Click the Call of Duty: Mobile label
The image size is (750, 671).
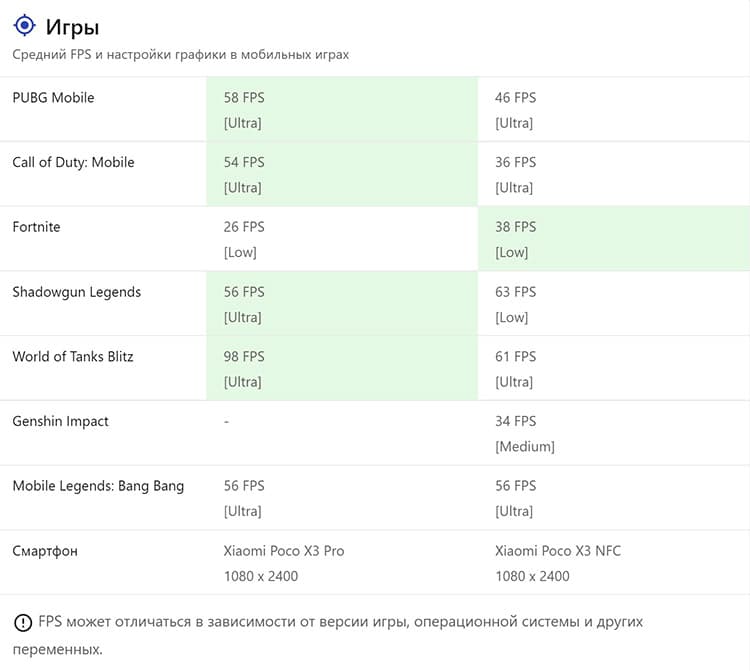pos(73,162)
